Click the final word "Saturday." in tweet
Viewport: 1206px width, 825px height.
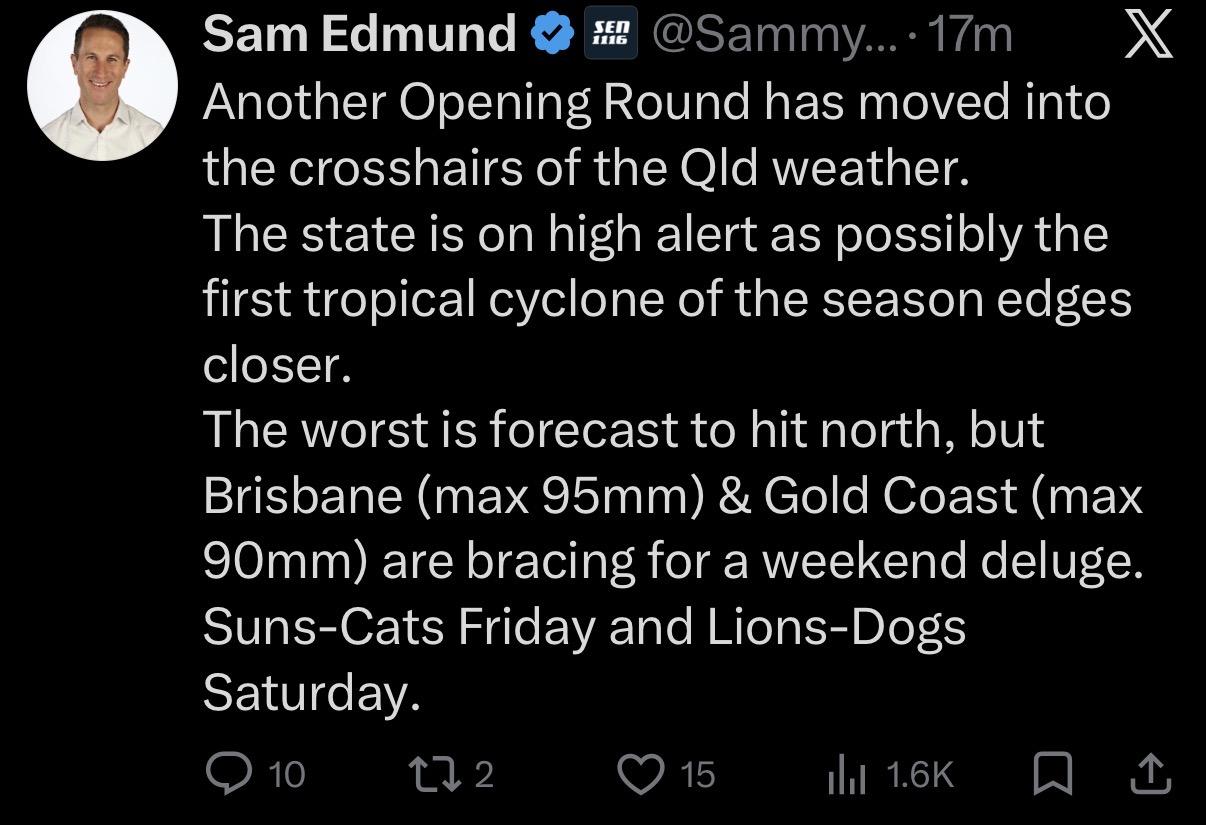[310, 693]
